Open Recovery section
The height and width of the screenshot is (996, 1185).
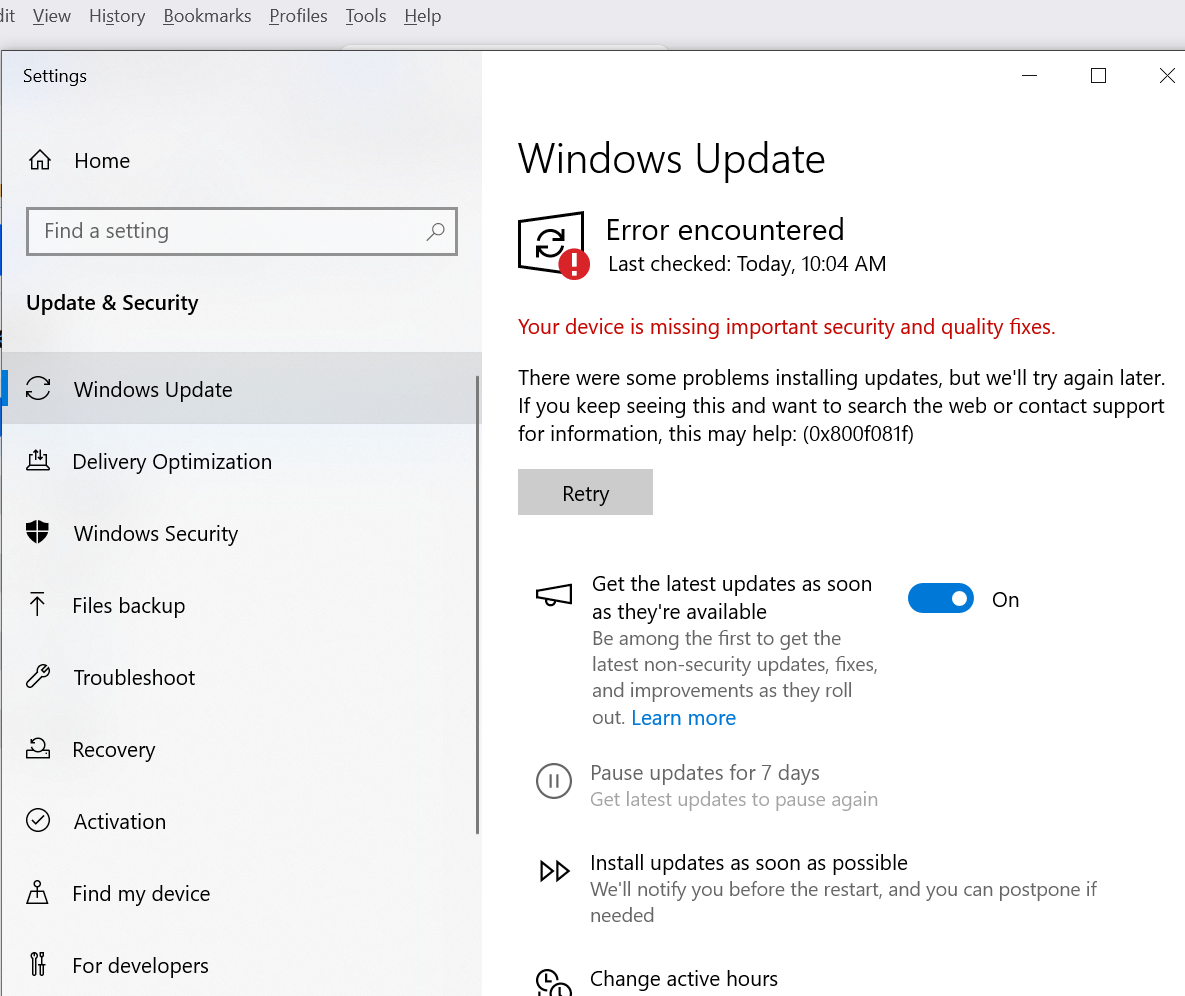click(x=240, y=748)
